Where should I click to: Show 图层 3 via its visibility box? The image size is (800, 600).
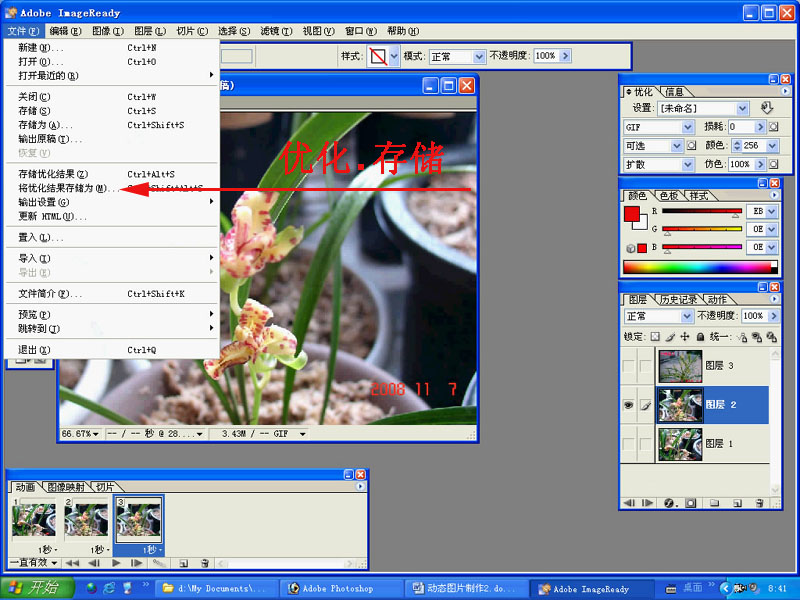(629, 366)
